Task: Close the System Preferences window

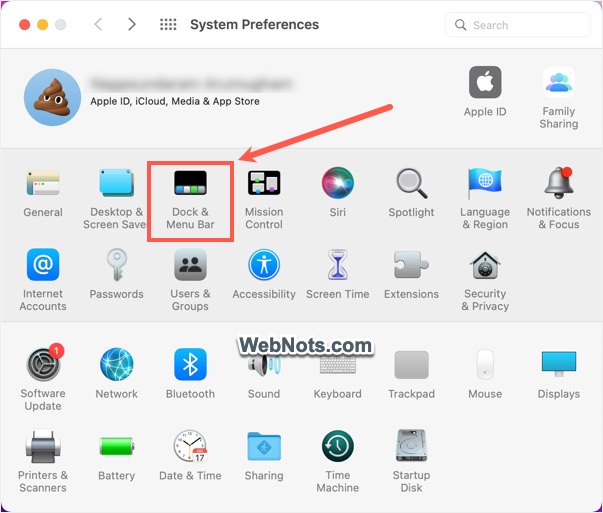Action: click(x=25, y=25)
